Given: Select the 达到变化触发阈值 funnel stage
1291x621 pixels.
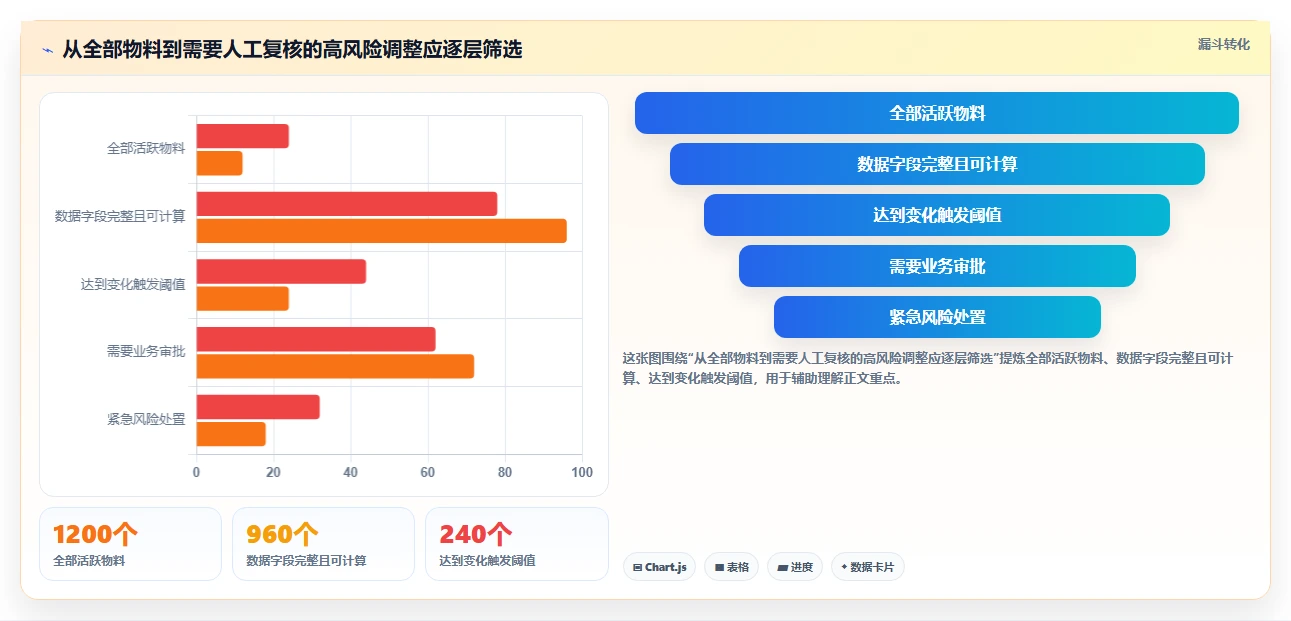Looking at the screenshot, I should (937, 215).
